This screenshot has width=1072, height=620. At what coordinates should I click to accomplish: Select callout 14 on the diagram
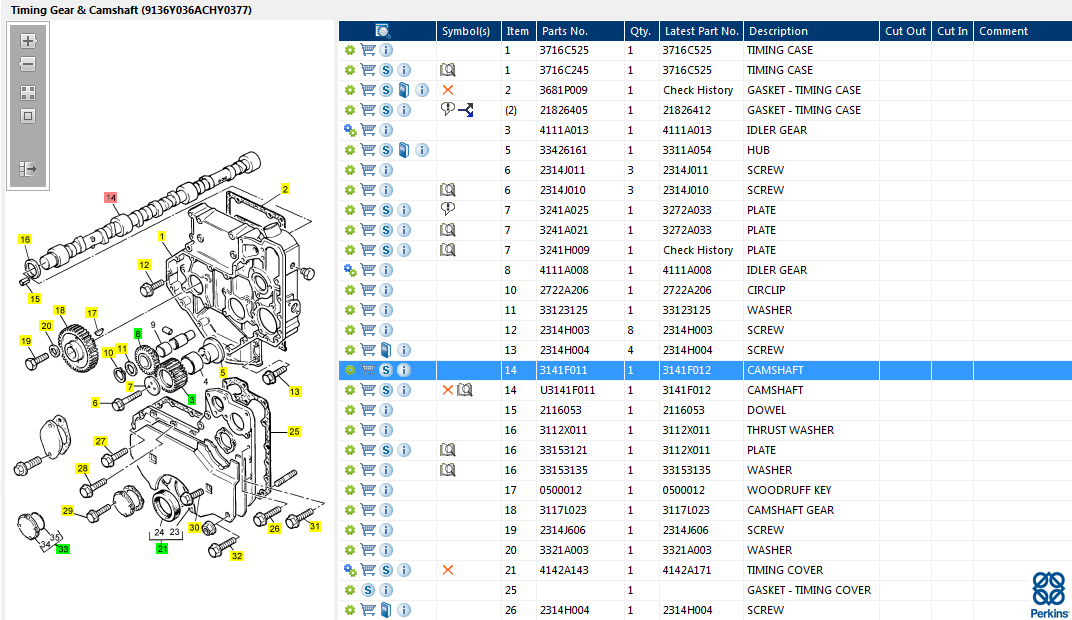point(111,198)
